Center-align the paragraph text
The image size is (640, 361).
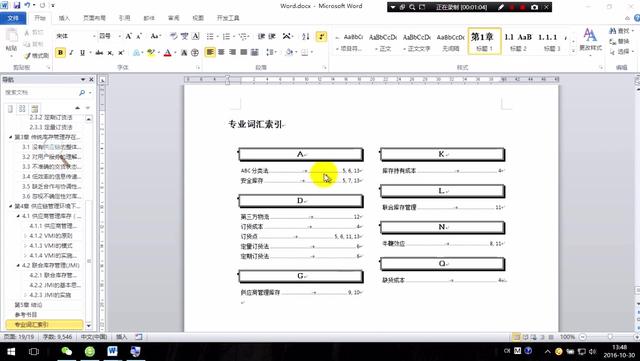pos(221,52)
